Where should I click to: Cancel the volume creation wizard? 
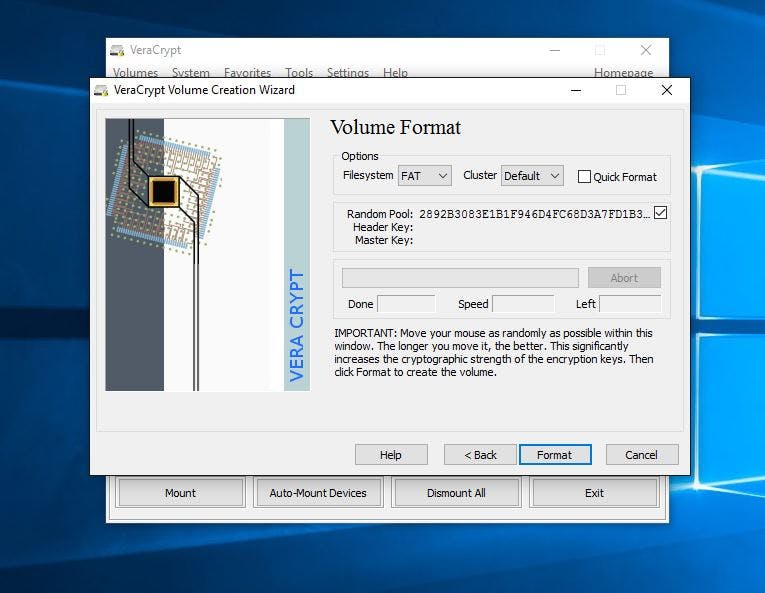(x=642, y=455)
